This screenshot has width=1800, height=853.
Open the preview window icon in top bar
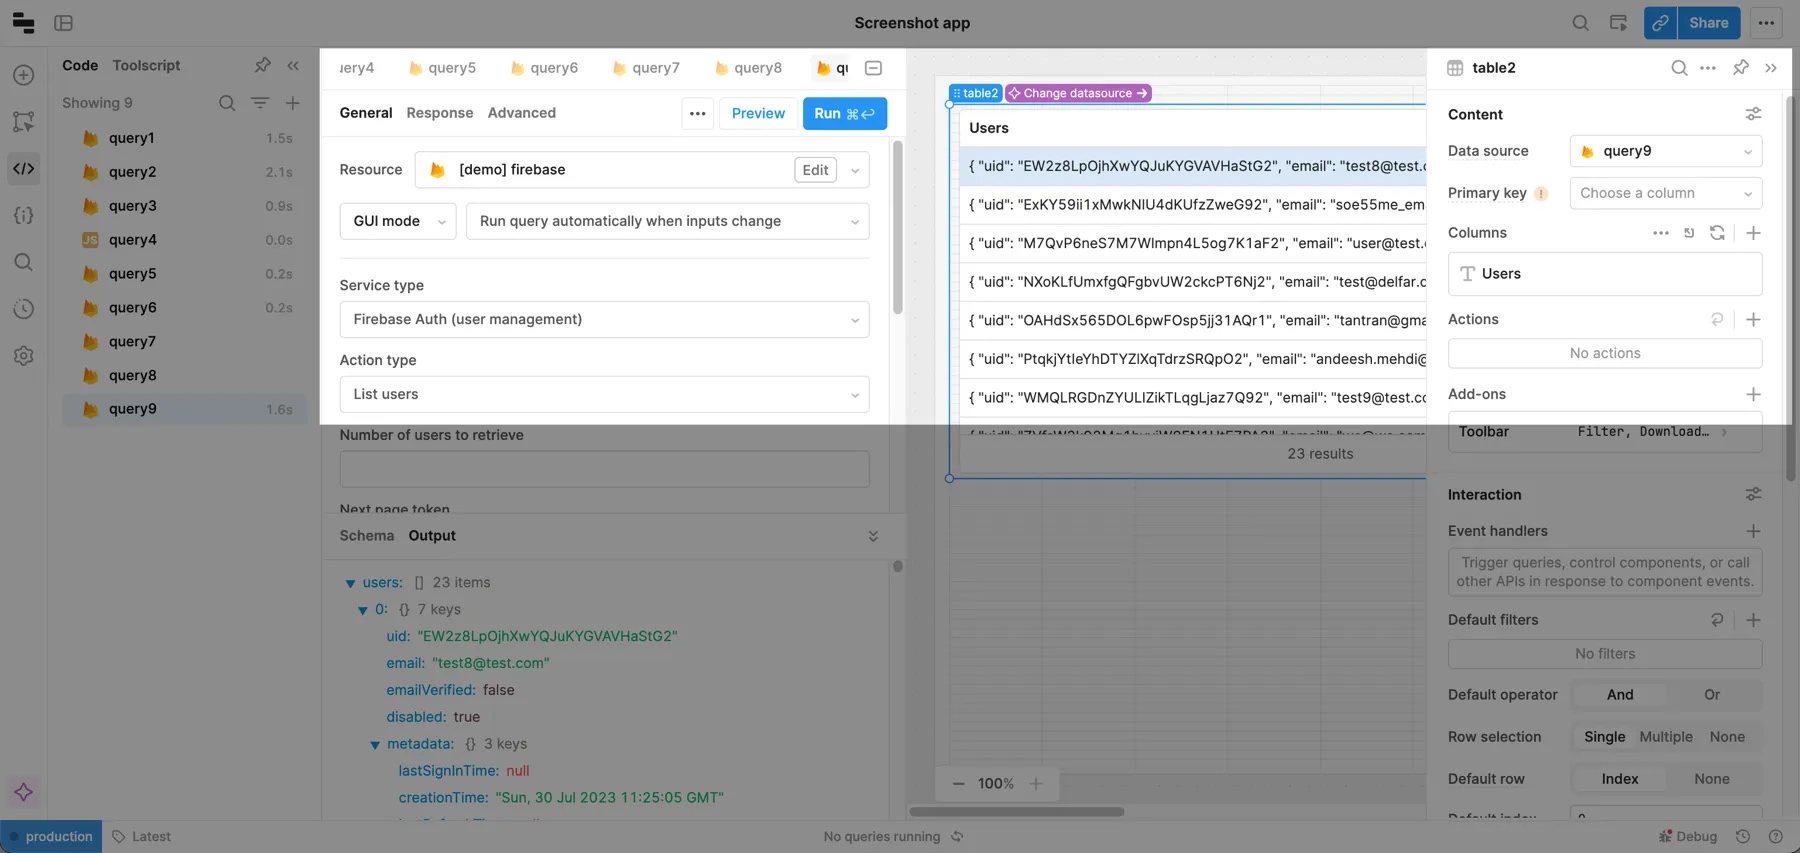[x=1618, y=22]
